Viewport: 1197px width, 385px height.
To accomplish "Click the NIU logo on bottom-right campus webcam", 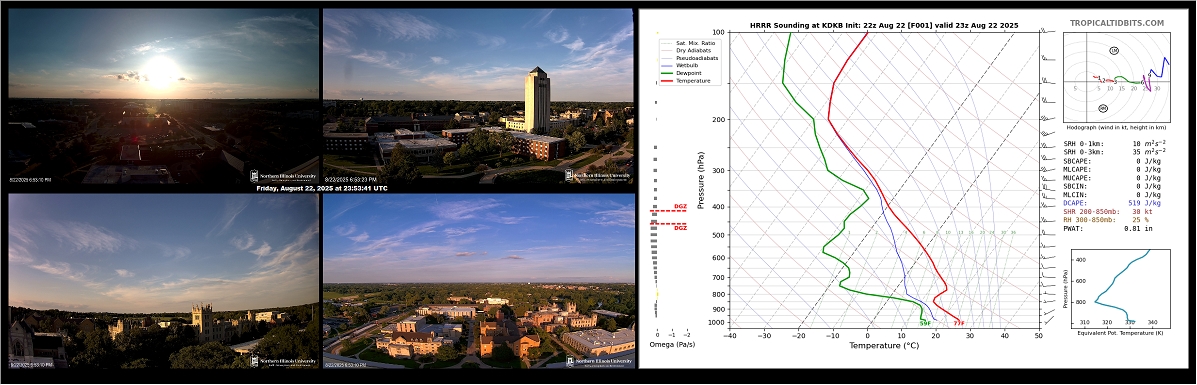I will (599, 361).
